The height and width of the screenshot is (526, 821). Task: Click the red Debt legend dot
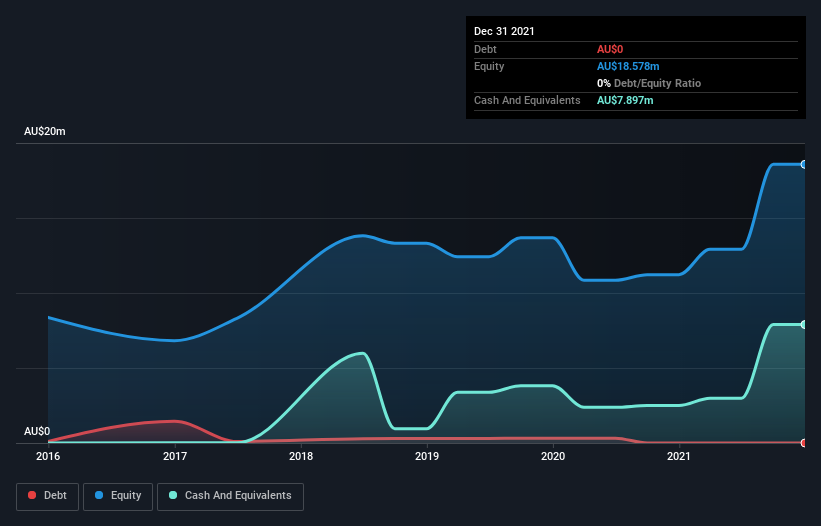tap(32, 495)
